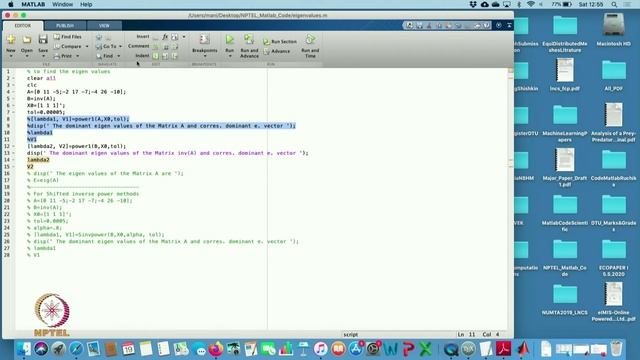Switch to the VIEW tab
Screen dimensions: 640x360
click(104, 26)
